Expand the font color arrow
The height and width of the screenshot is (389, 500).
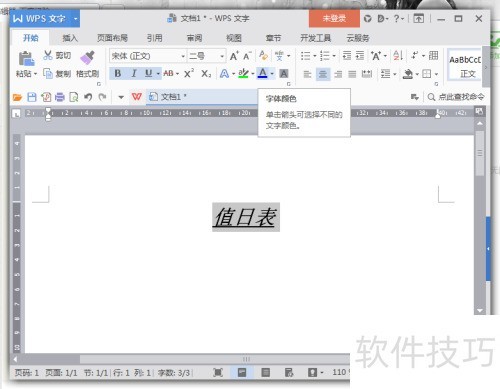coord(272,74)
